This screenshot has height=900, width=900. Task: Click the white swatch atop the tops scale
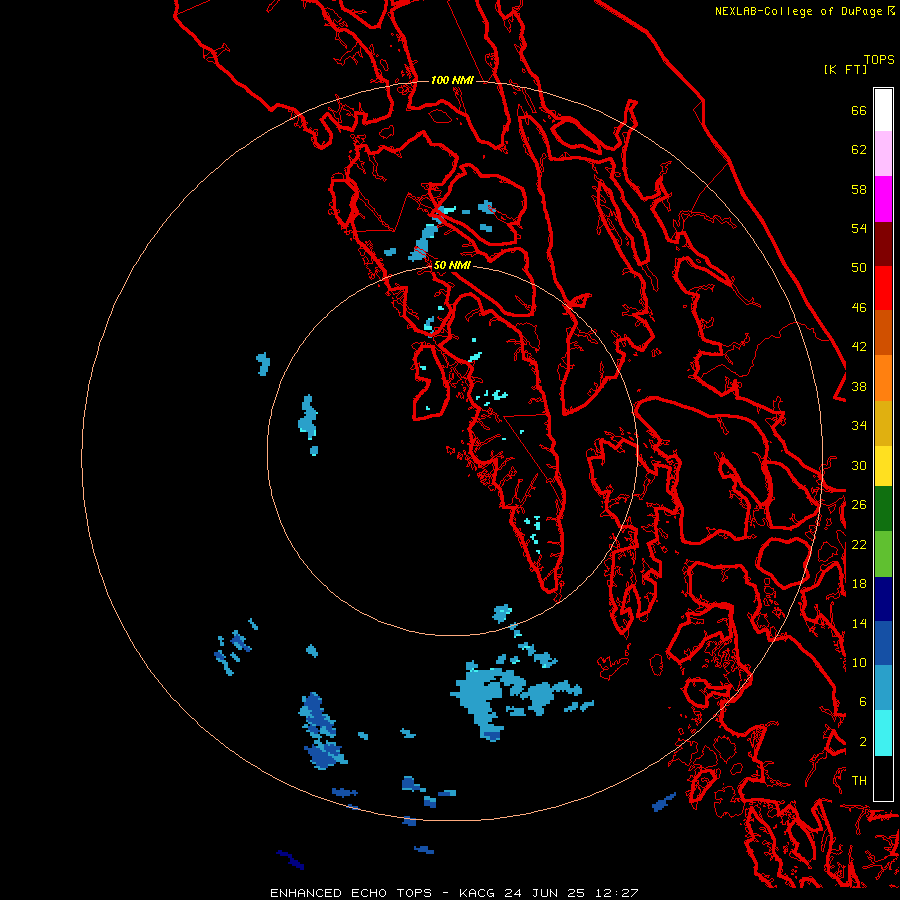(883, 110)
